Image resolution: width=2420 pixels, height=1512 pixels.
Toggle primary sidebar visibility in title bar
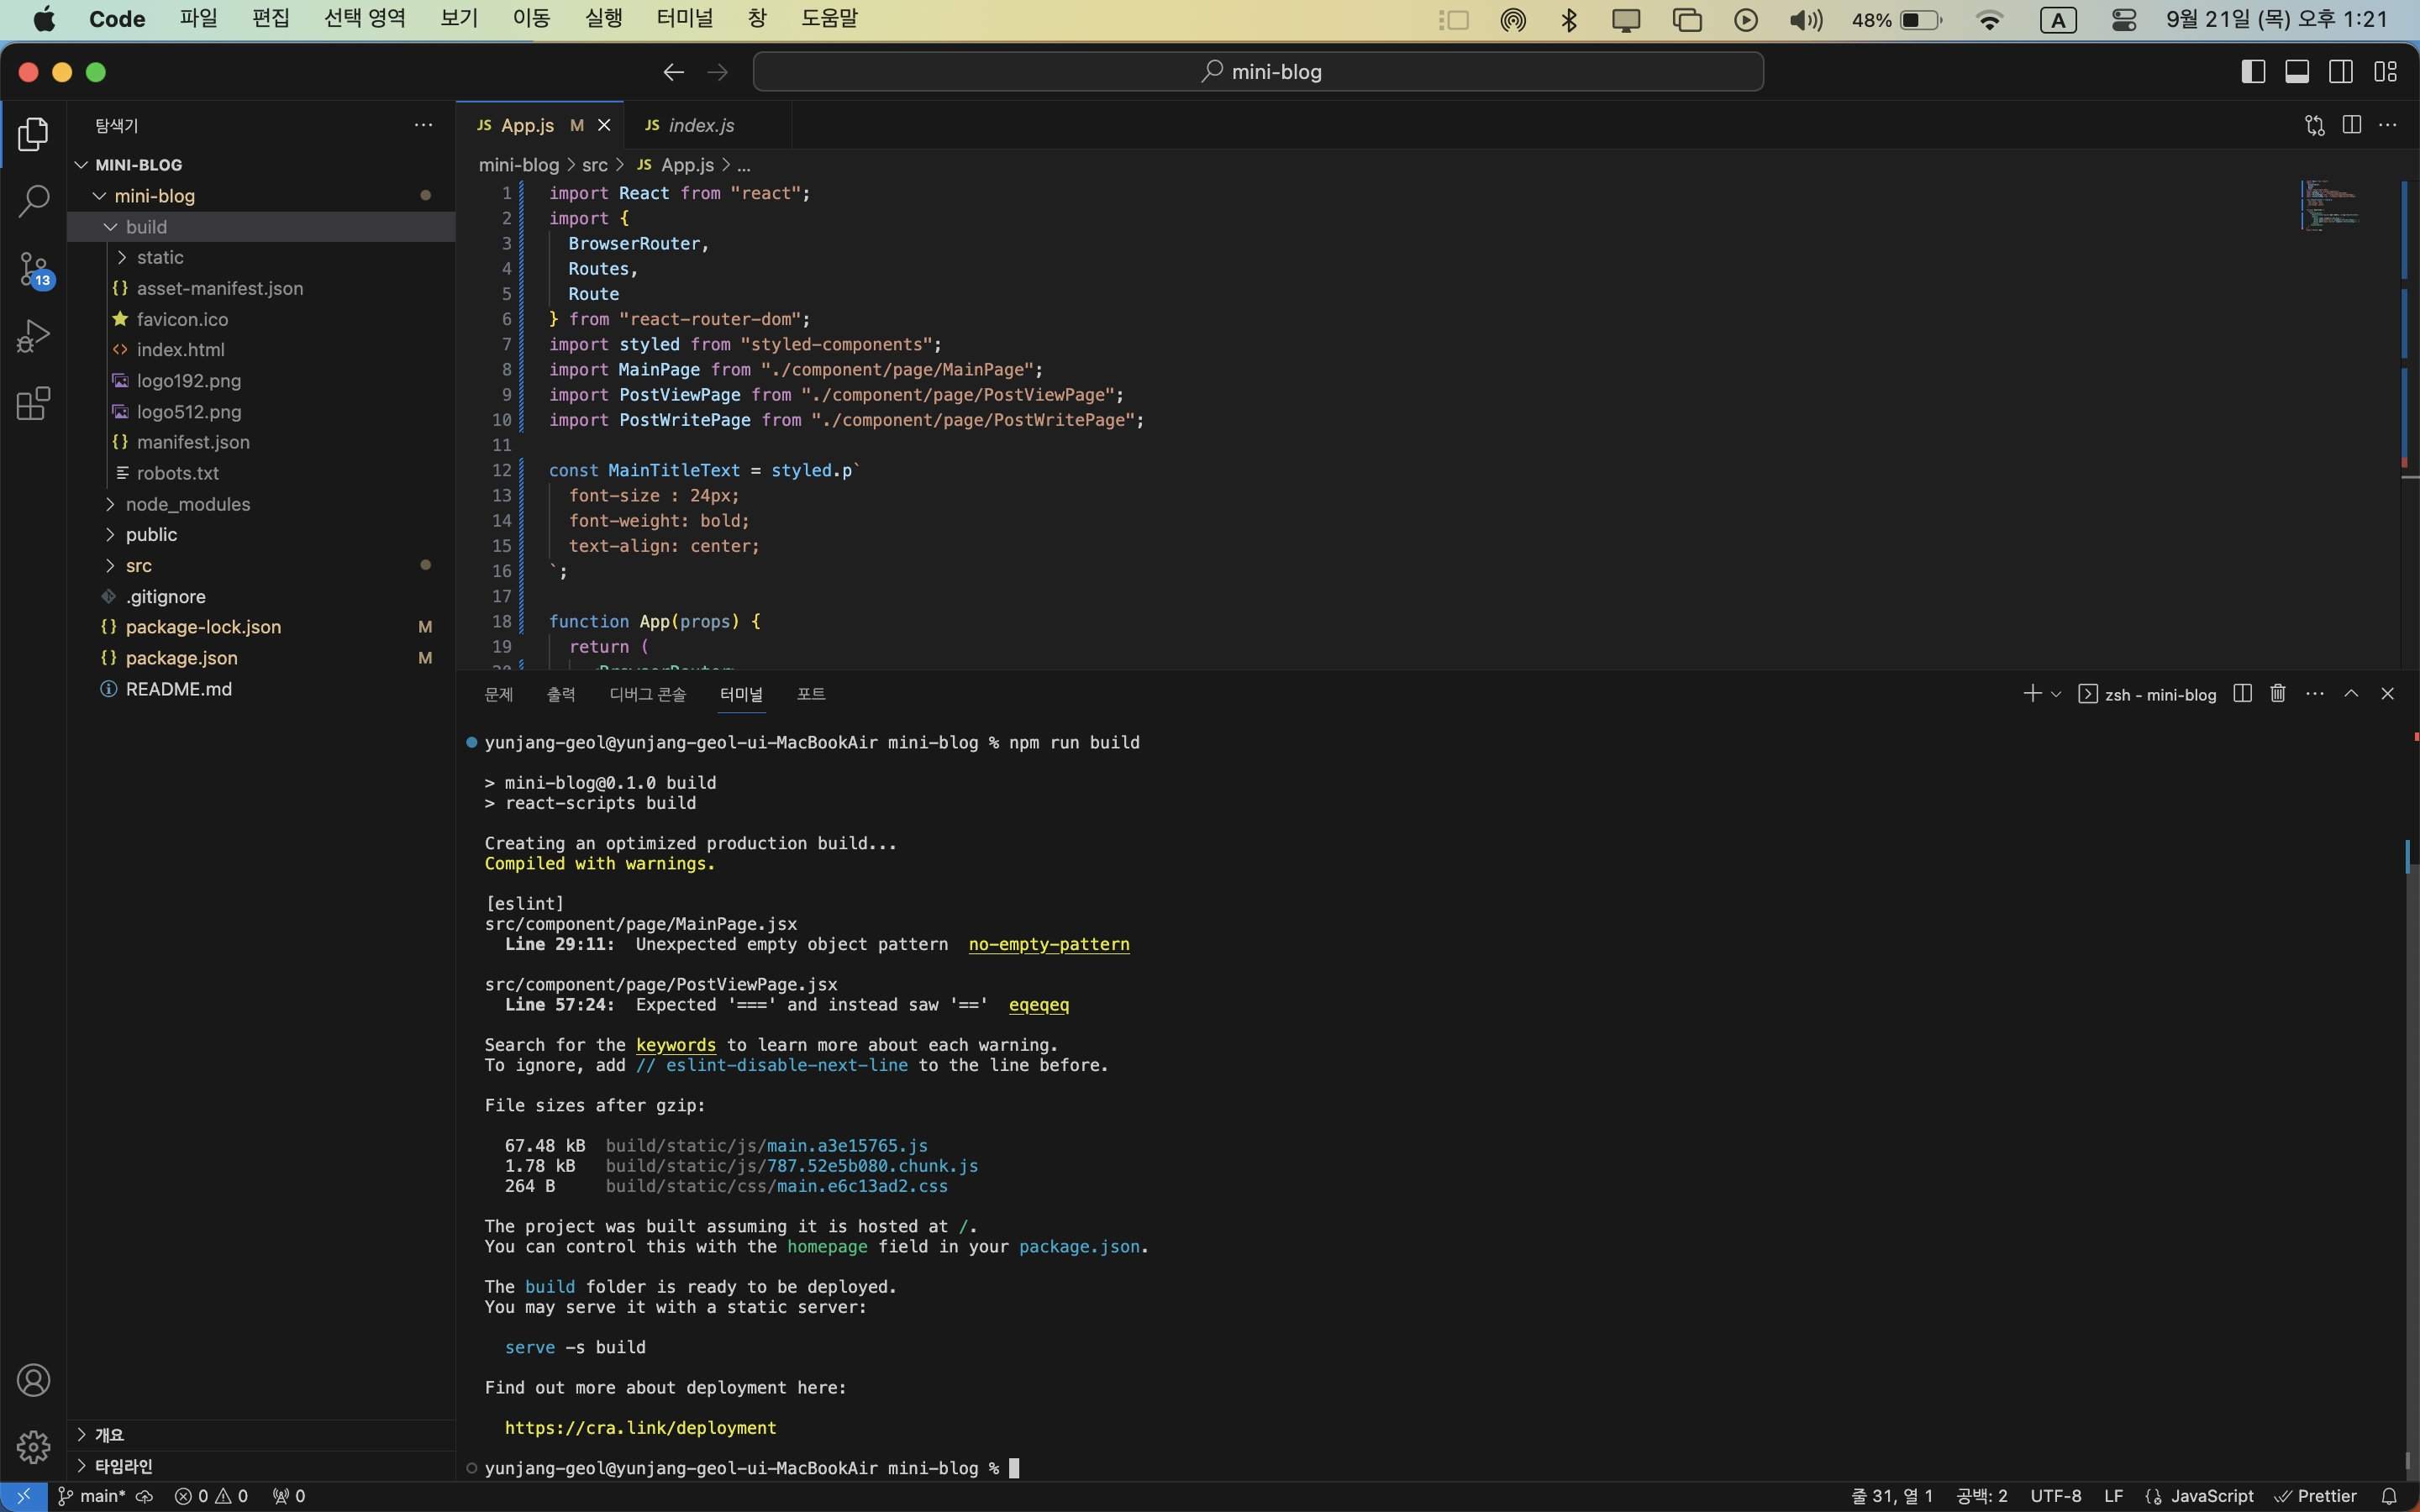pyautogui.click(x=2253, y=71)
